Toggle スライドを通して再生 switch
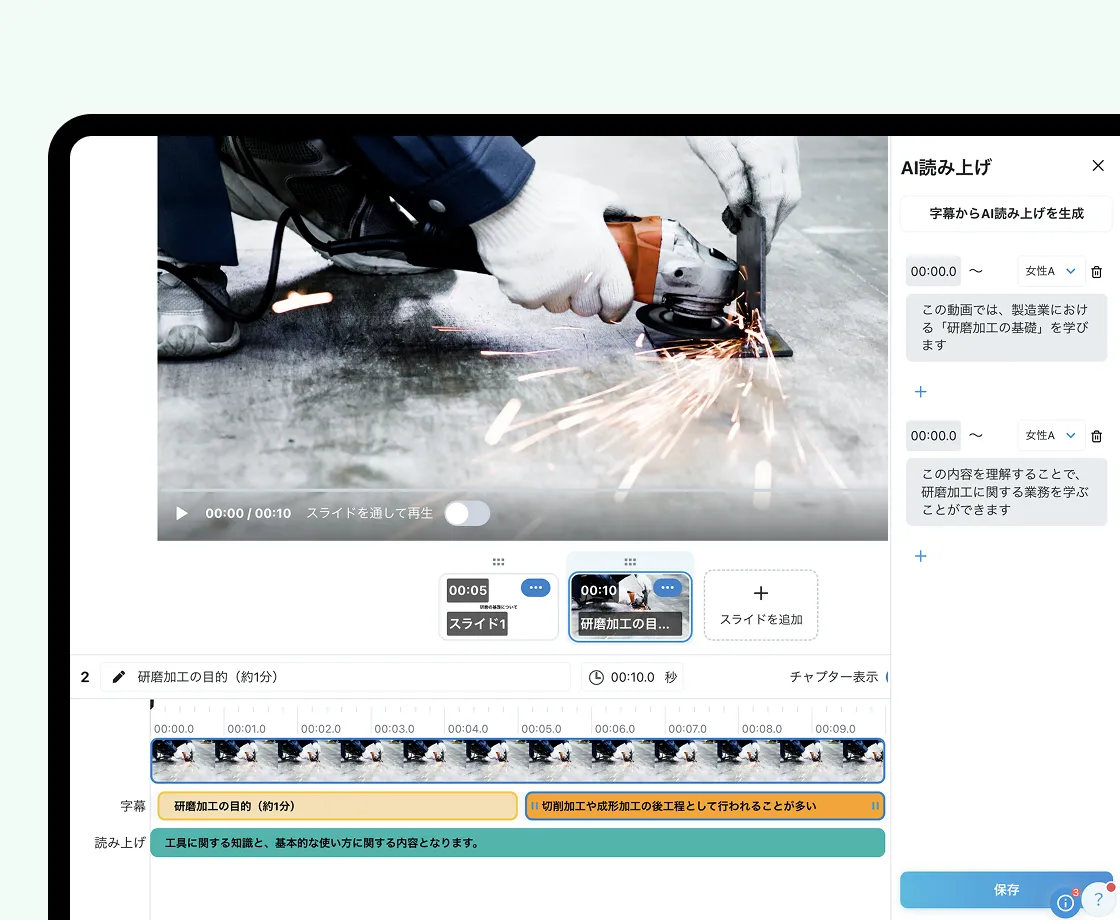1120x920 pixels. pyautogui.click(x=467, y=513)
